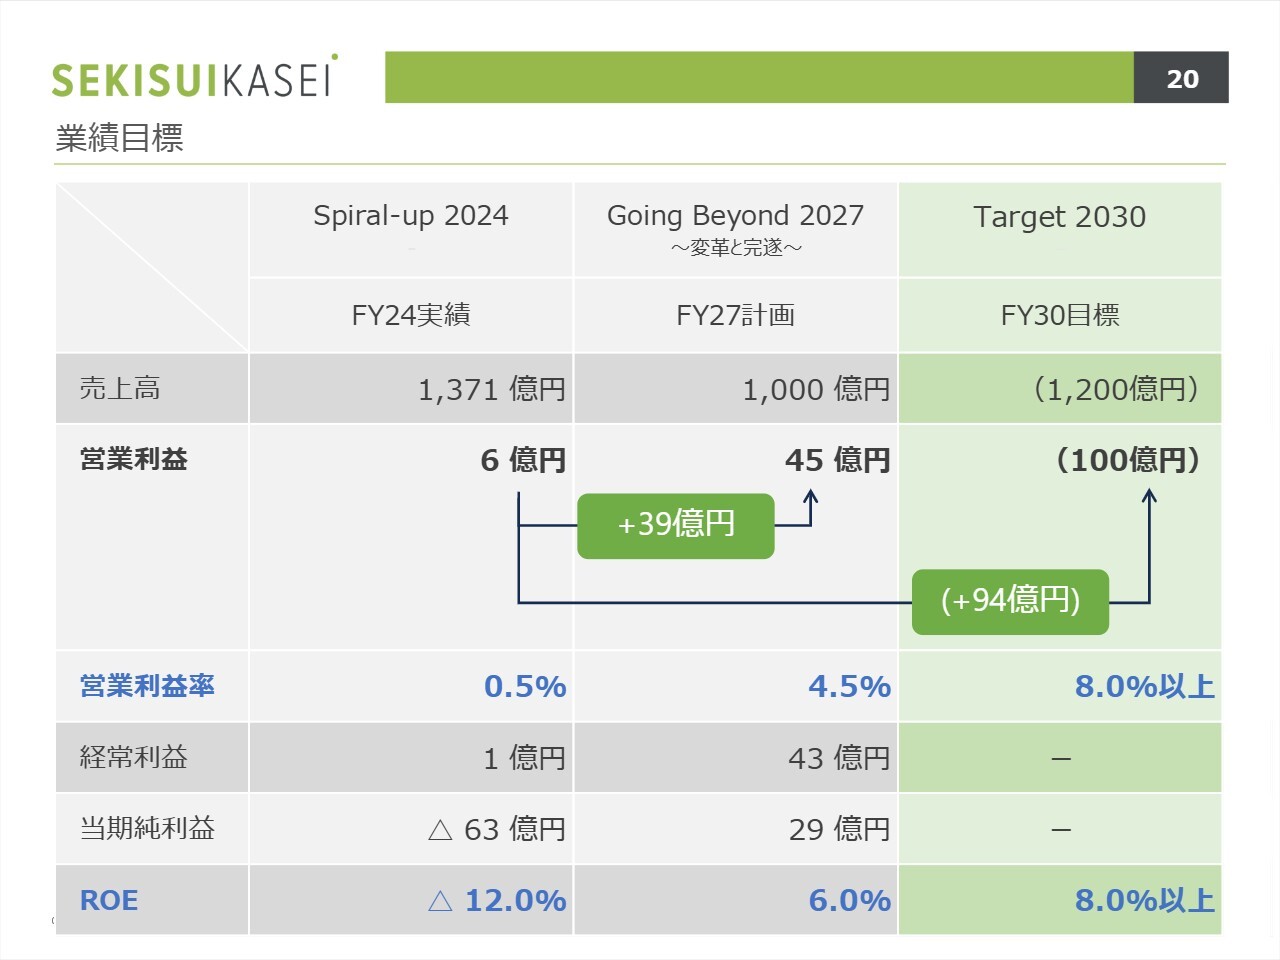
Task: Select the 営業利益率 row label
Action: tap(147, 686)
